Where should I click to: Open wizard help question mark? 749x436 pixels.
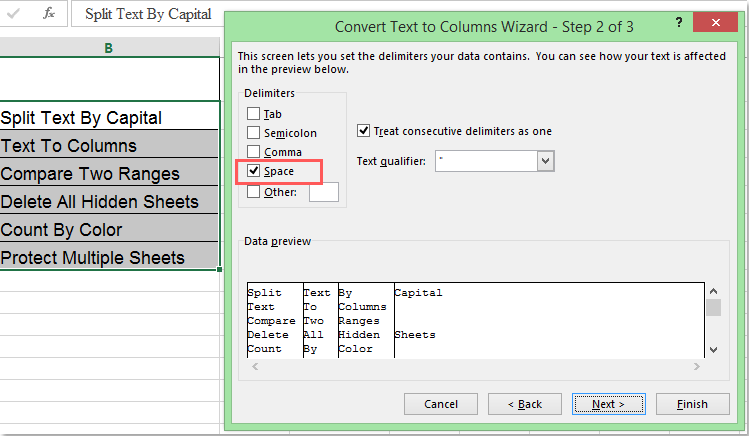click(679, 22)
